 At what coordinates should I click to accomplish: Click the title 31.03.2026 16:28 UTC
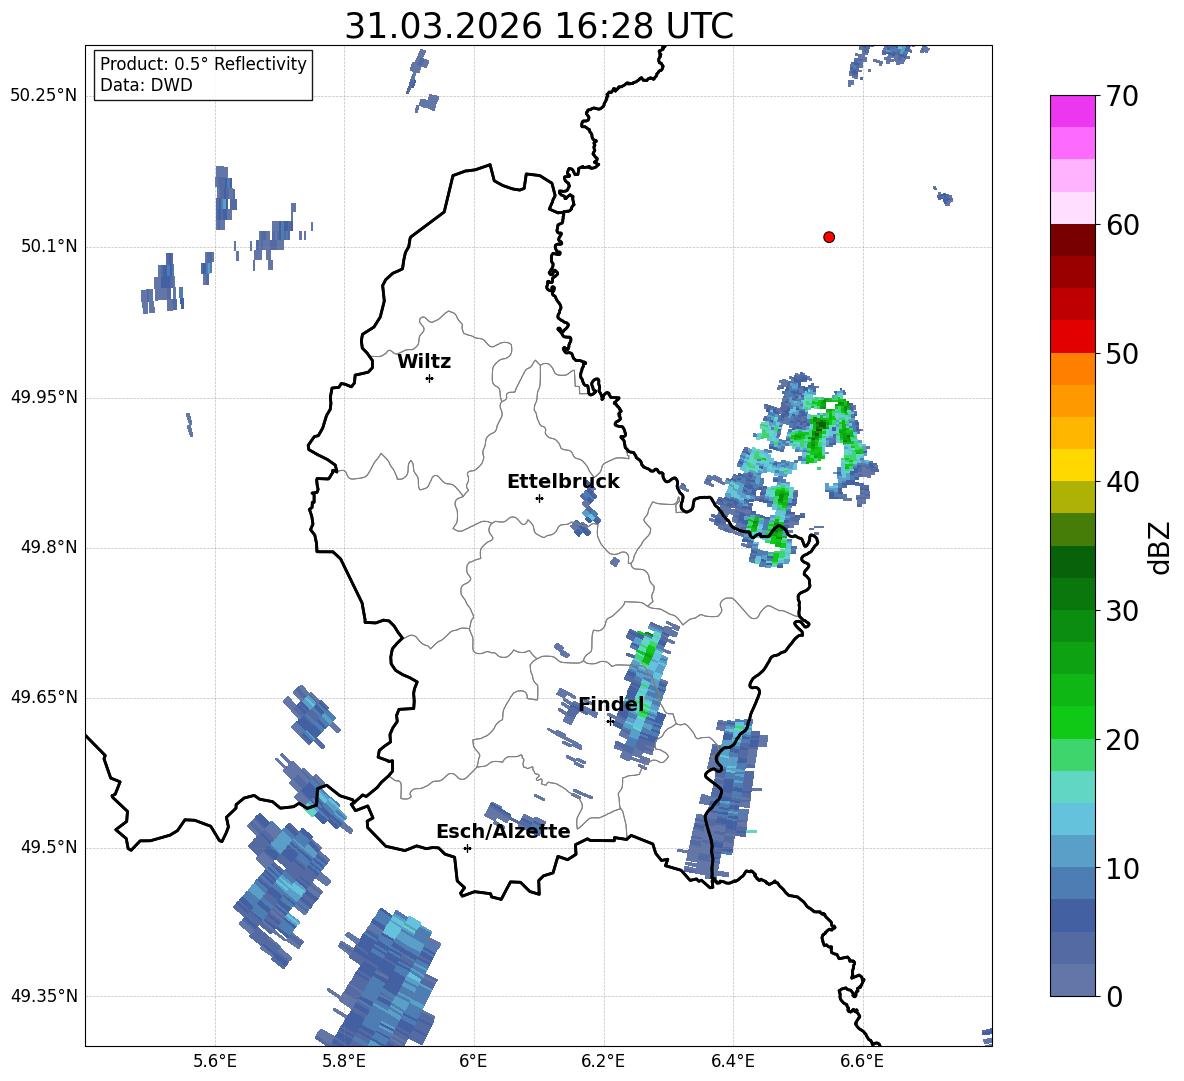(539, 26)
